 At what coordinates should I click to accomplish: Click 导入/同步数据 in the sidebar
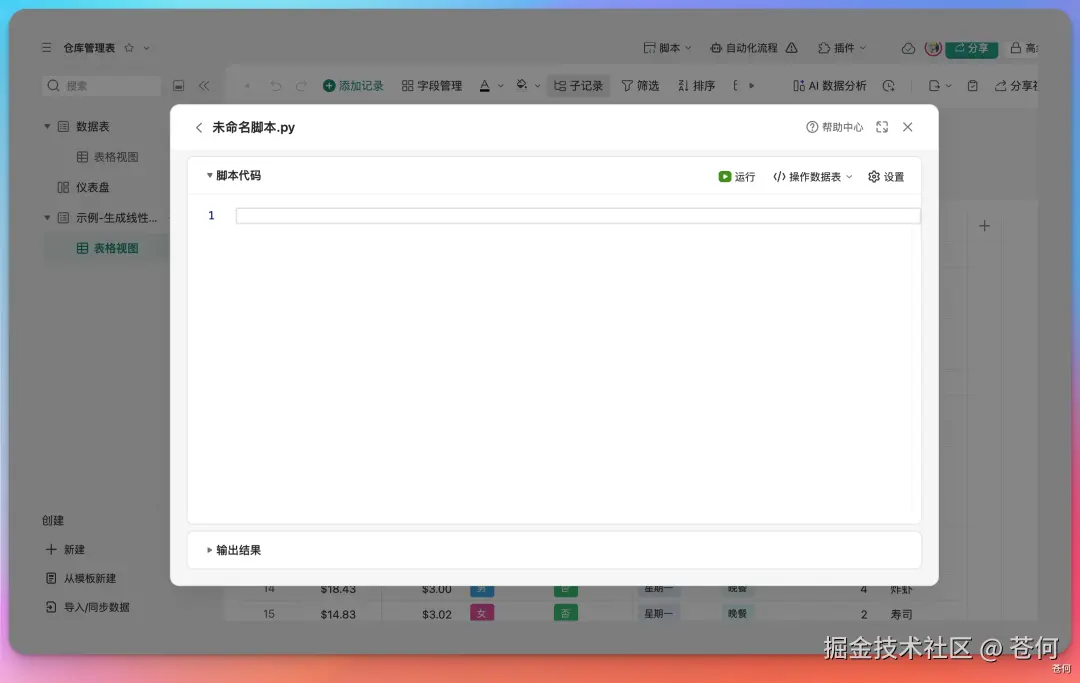[x=87, y=607]
